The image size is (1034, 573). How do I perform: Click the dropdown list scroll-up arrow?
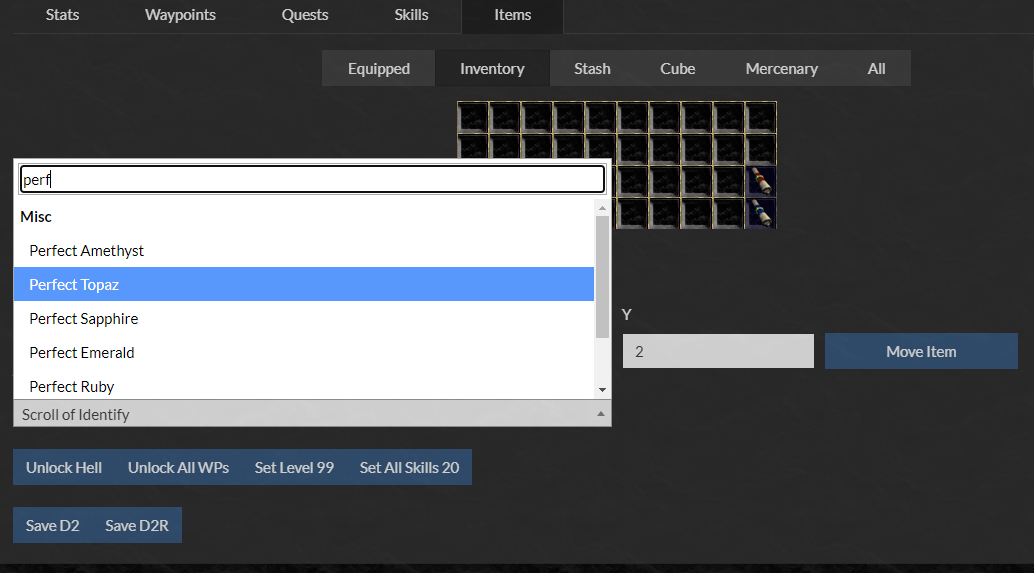click(602, 208)
